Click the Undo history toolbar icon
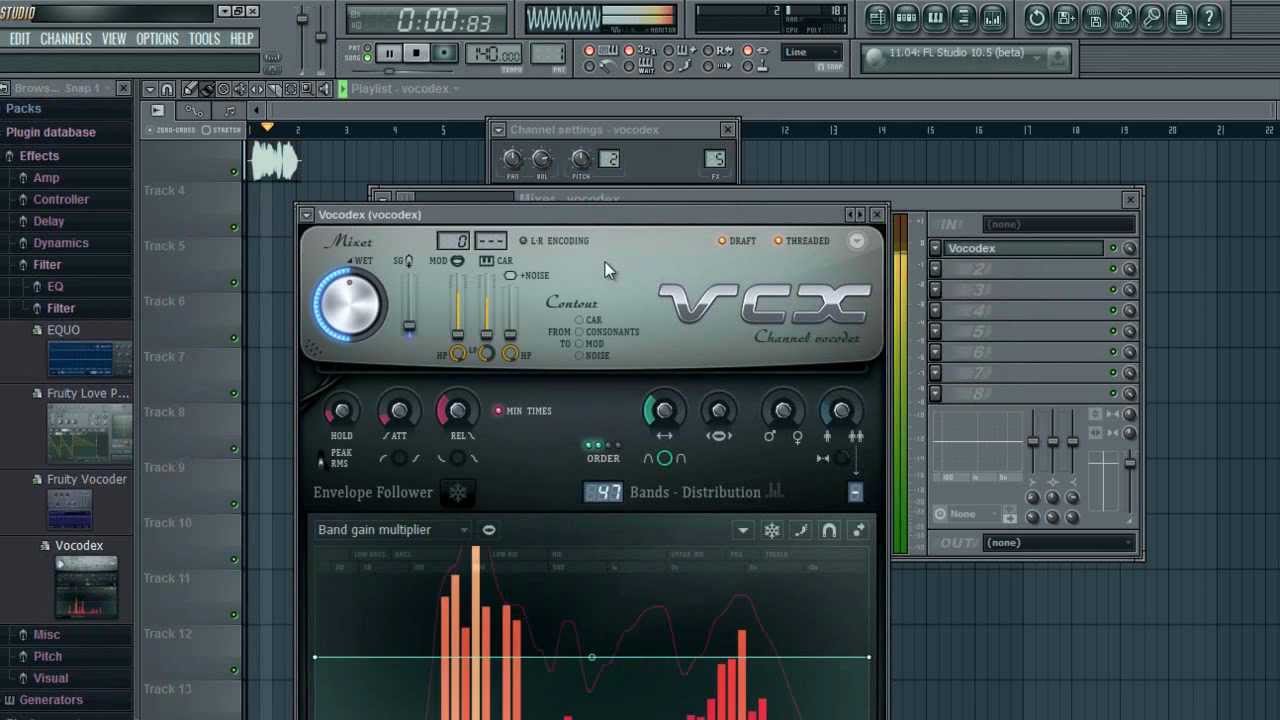The width and height of the screenshot is (1280, 720). [1037, 17]
